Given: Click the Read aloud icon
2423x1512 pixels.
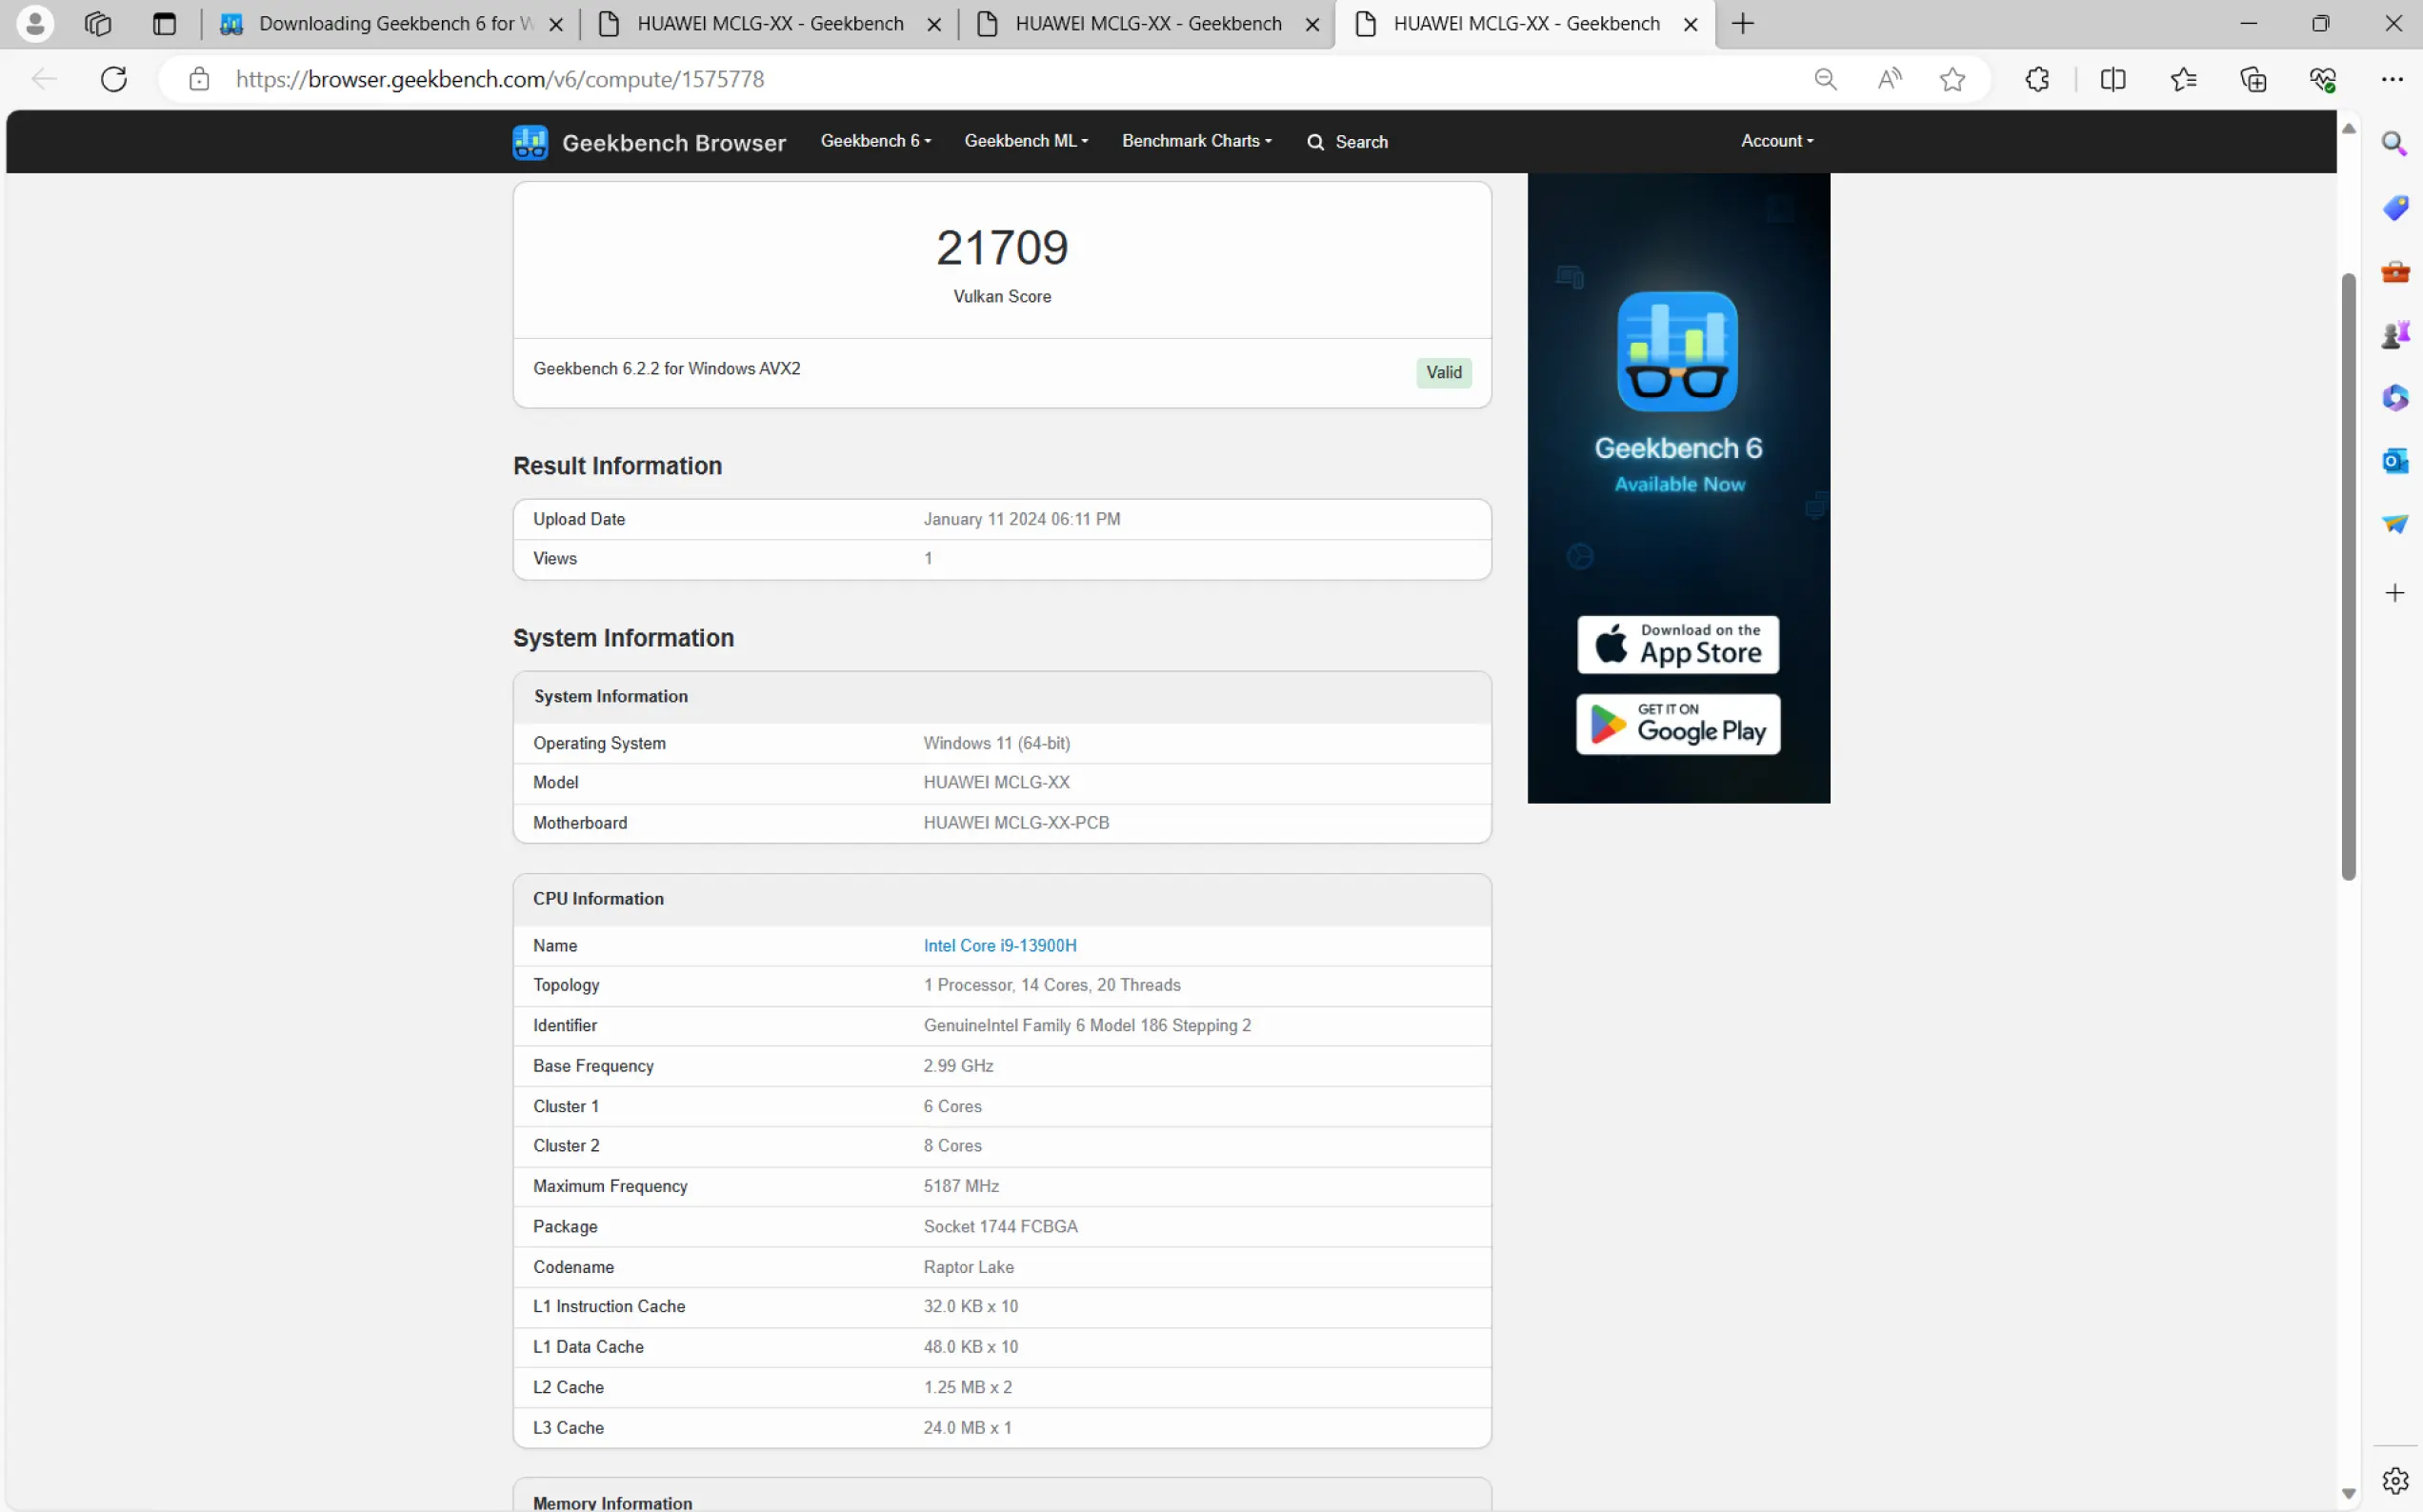Looking at the screenshot, I should tap(1889, 79).
